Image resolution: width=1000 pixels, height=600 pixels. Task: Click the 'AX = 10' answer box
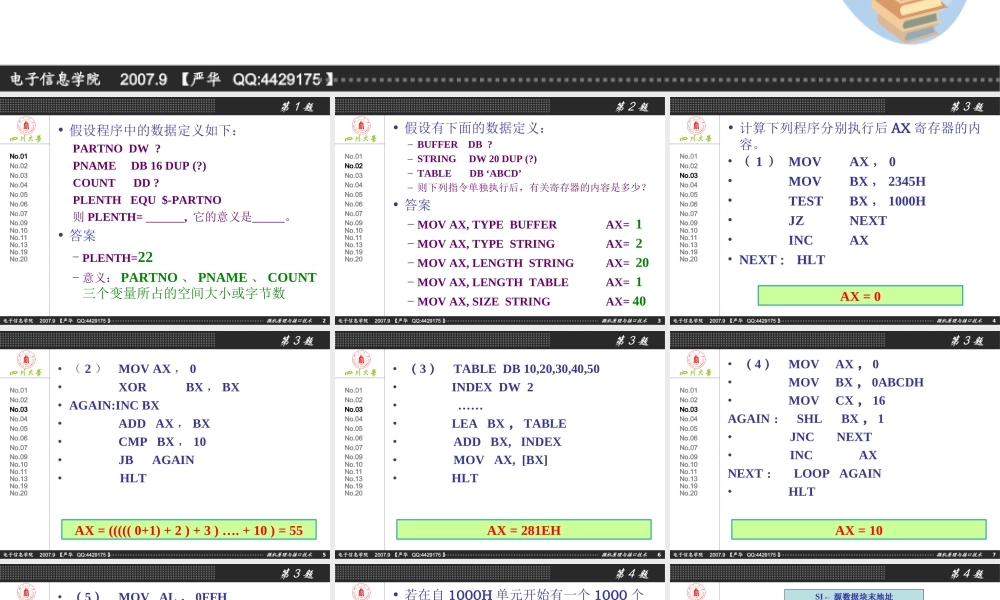(x=859, y=530)
